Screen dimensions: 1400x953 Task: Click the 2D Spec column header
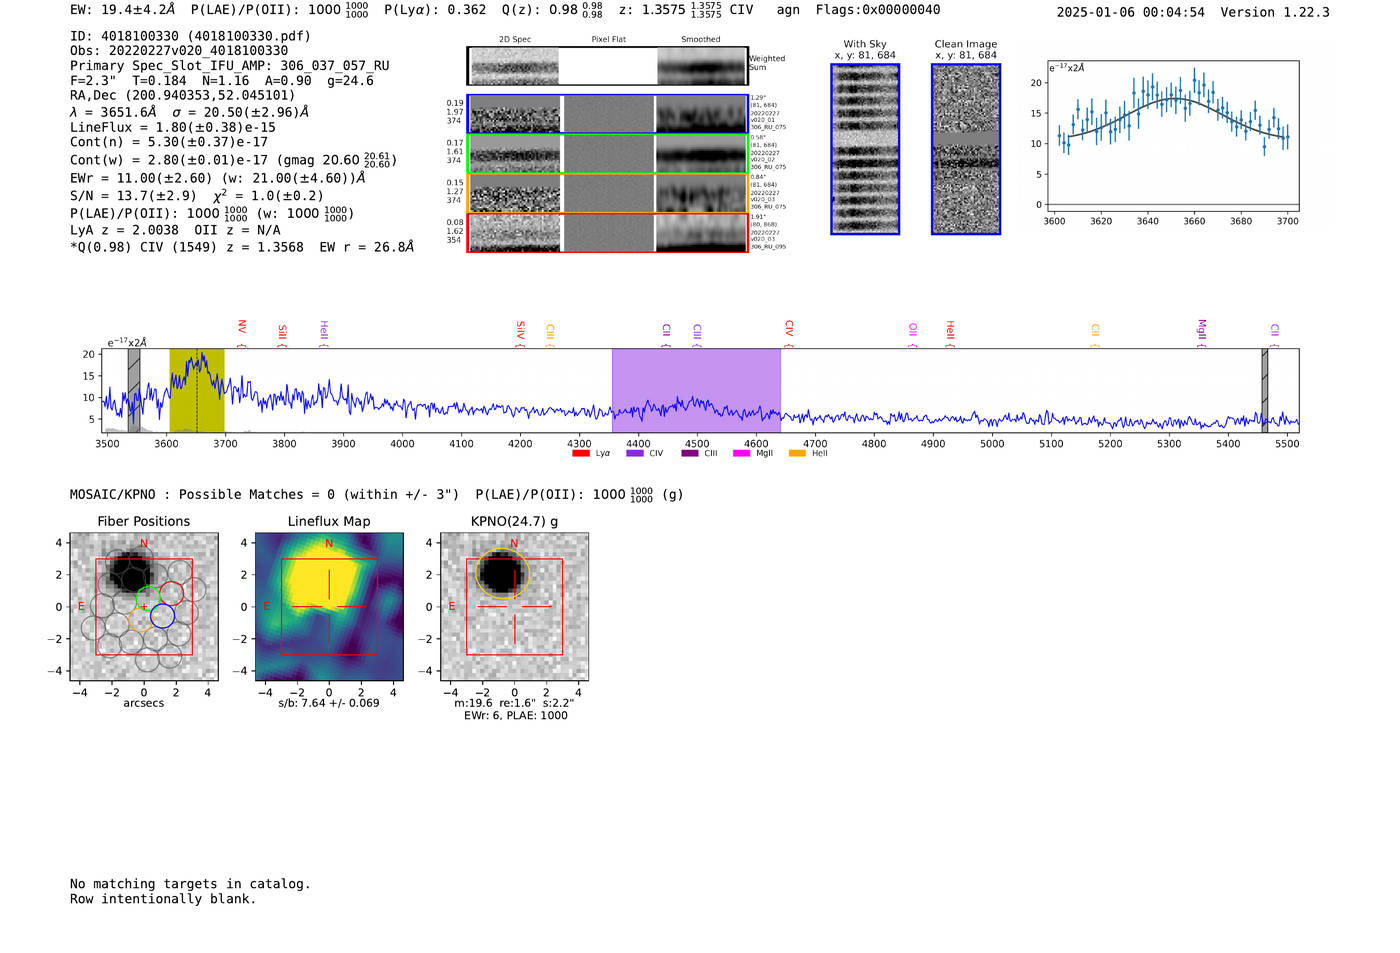tap(515, 40)
